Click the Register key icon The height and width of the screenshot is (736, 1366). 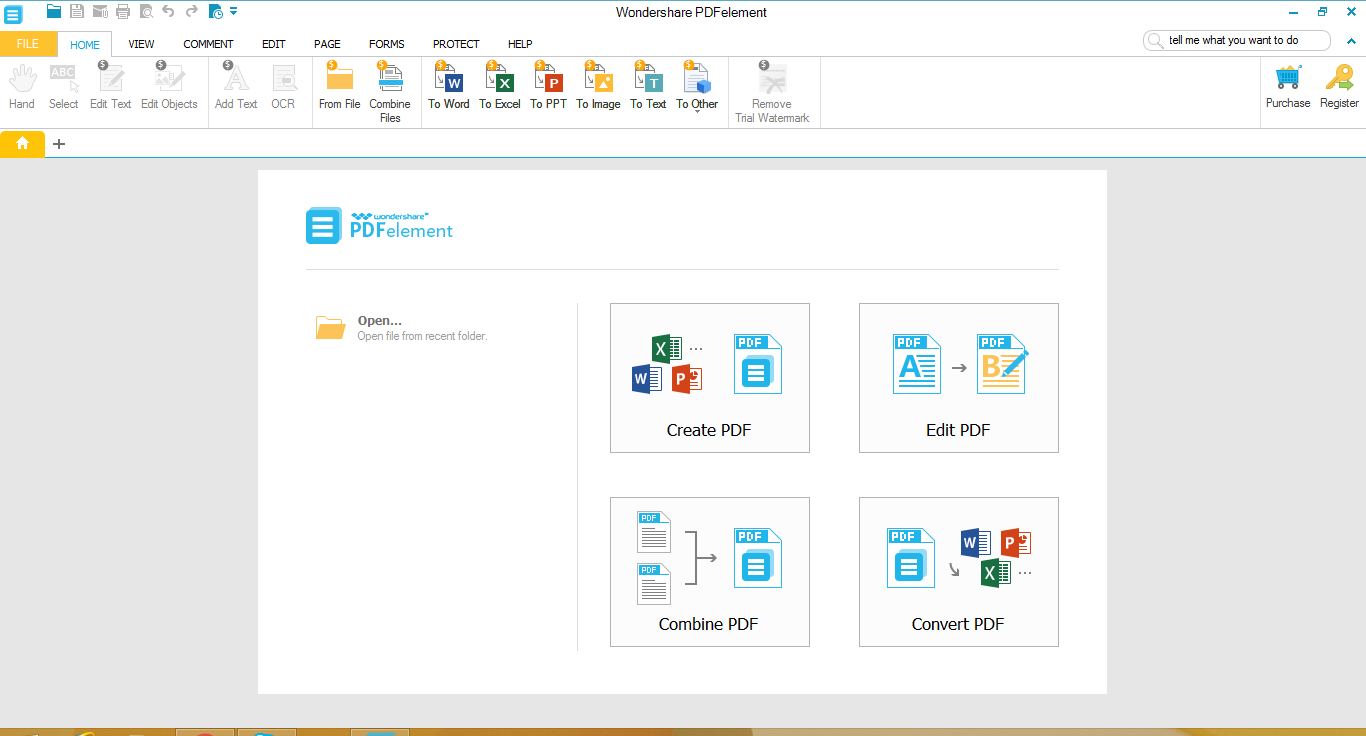pyautogui.click(x=1339, y=80)
